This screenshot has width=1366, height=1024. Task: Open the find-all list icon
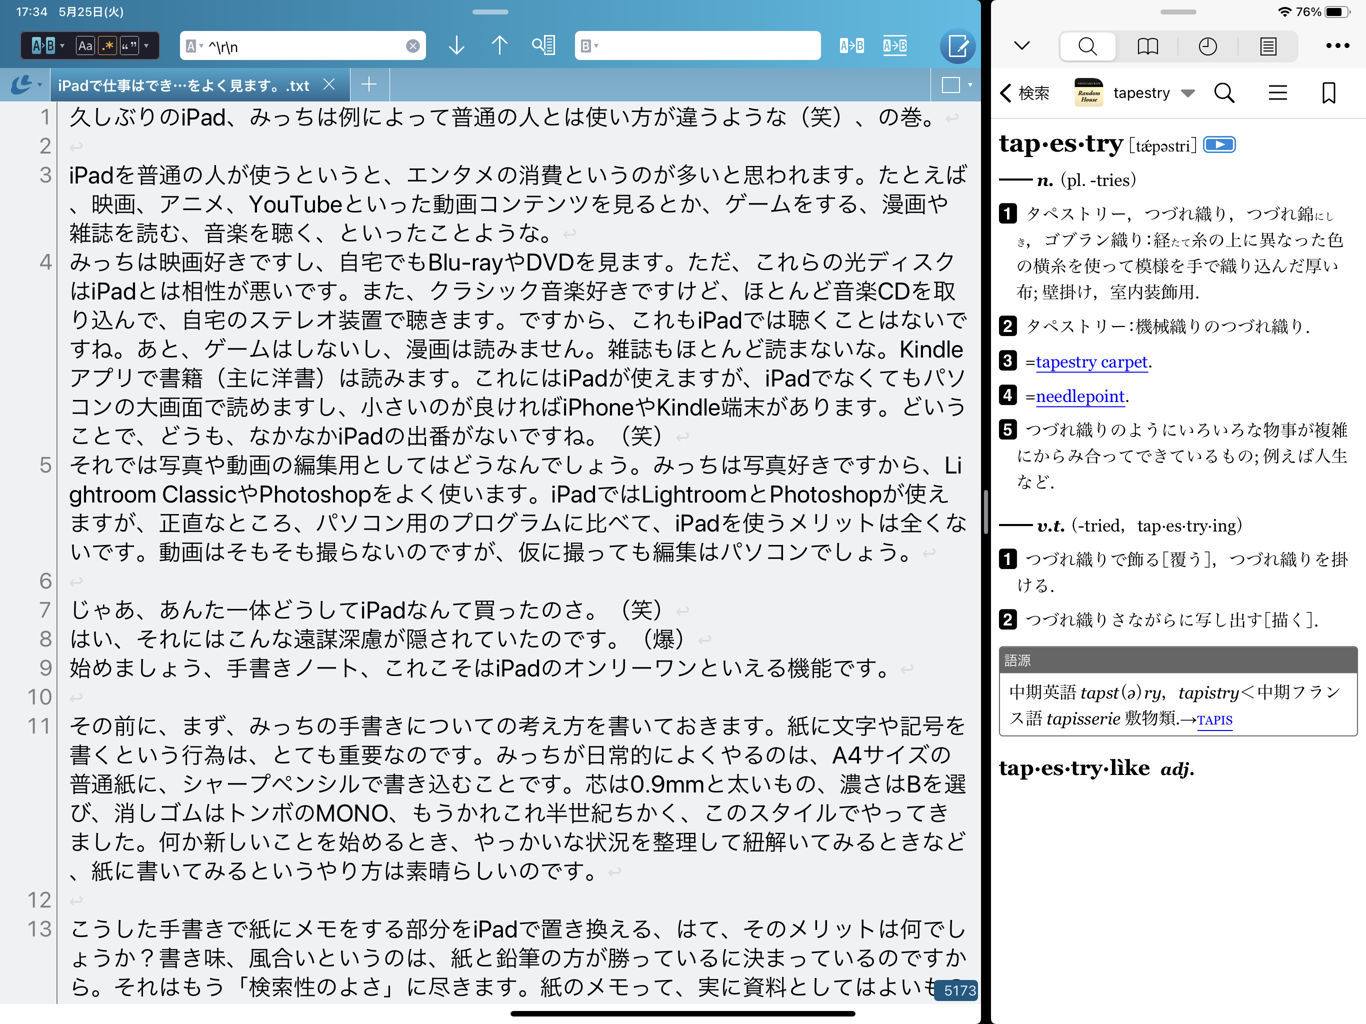543,46
